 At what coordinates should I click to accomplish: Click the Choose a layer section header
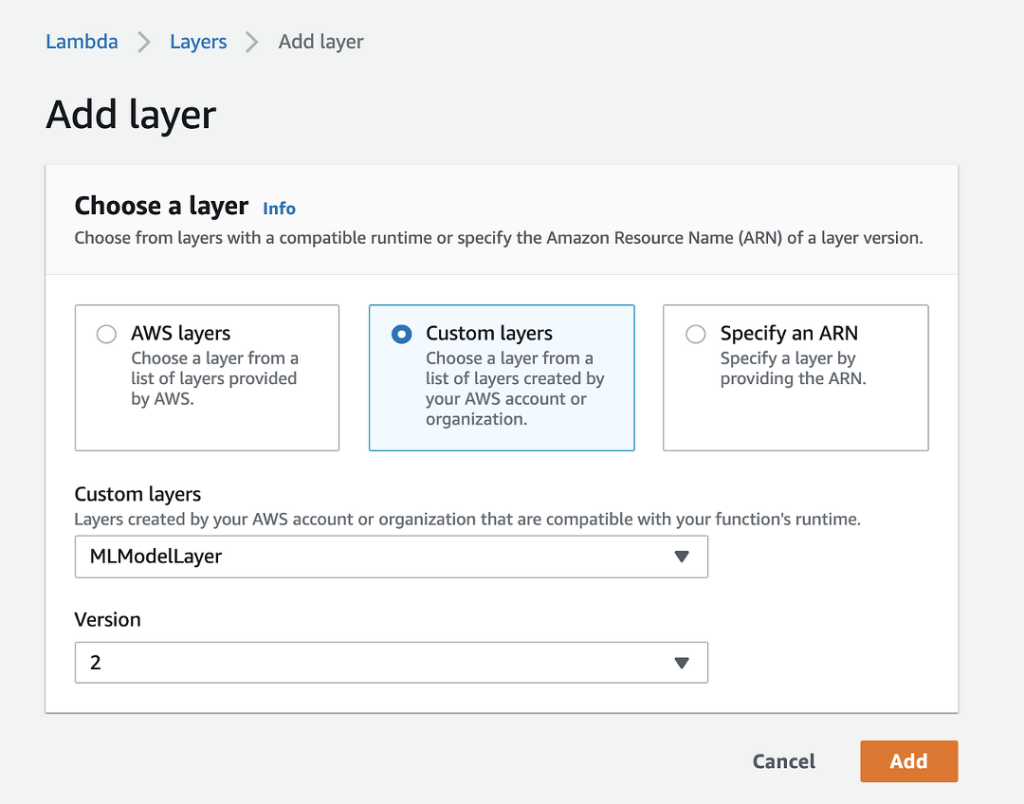pyautogui.click(x=161, y=206)
